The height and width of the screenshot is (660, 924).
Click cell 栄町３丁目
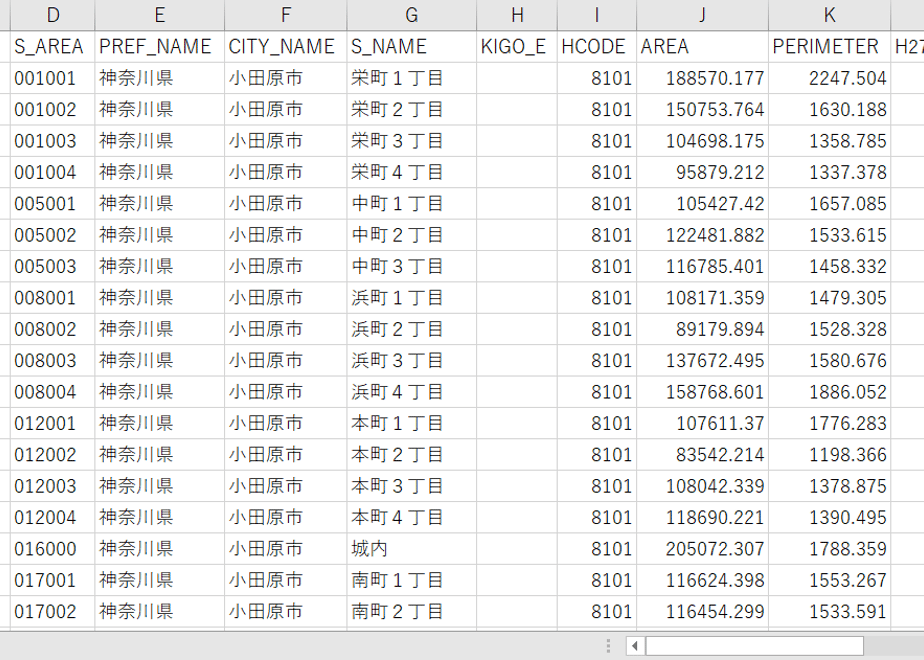tap(411, 141)
